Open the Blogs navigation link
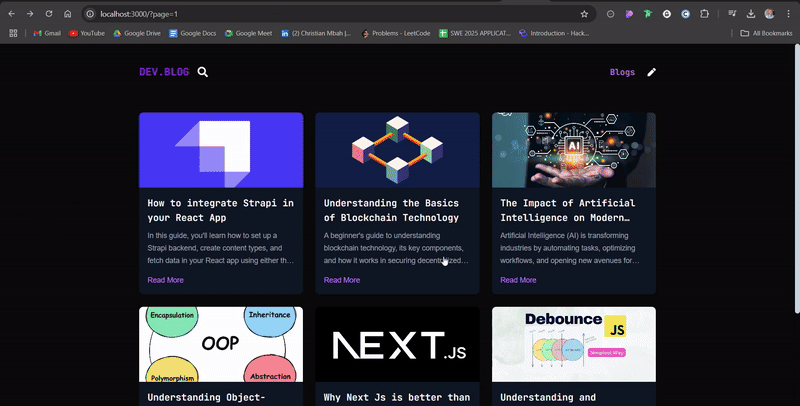This screenshot has height=406, width=800. [x=622, y=72]
